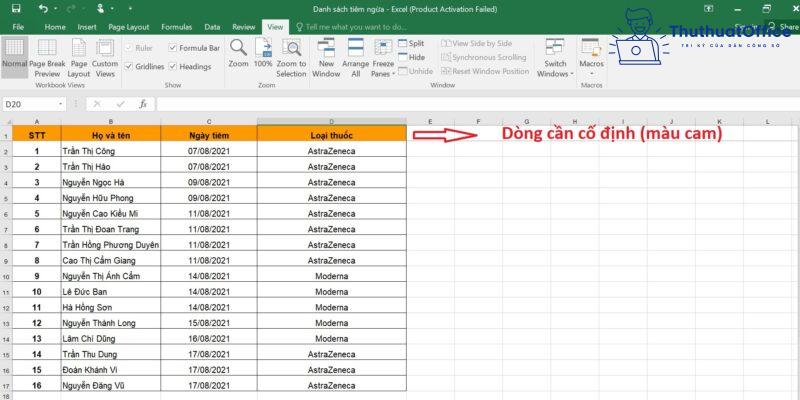The height and width of the screenshot is (400, 800).
Task: Open the Switch Windows dropdown
Action: (555, 56)
